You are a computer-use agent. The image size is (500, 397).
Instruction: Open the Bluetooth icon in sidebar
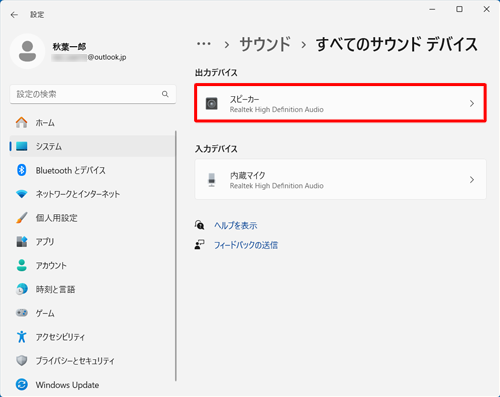tap(22, 170)
